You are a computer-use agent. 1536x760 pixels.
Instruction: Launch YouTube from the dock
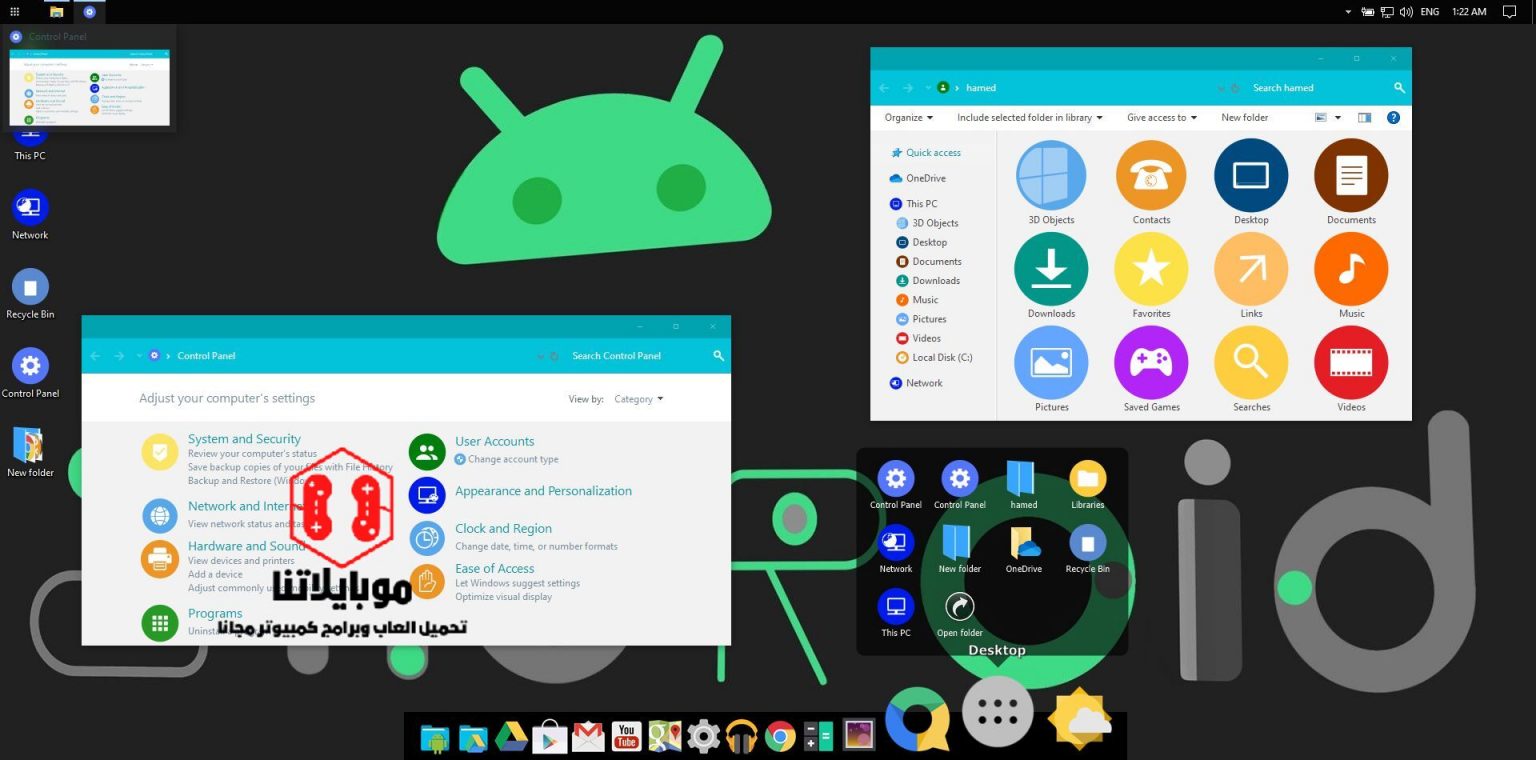tap(626, 737)
